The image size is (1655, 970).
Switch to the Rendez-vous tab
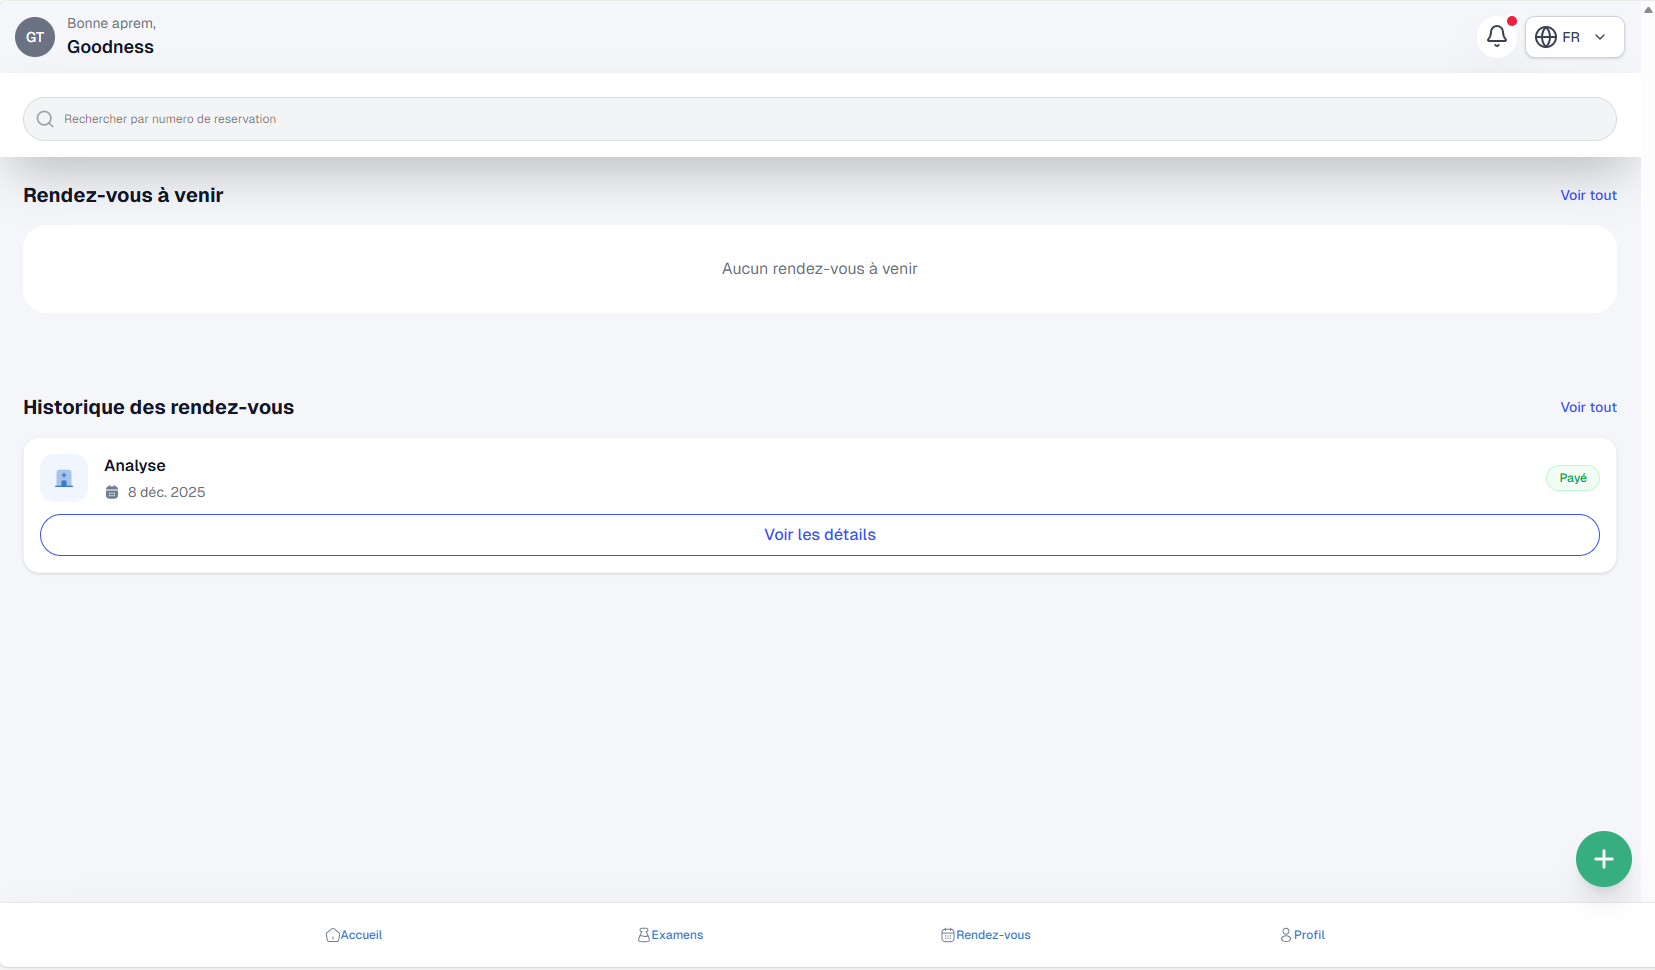pyautogui.click(x=986, y=935)
